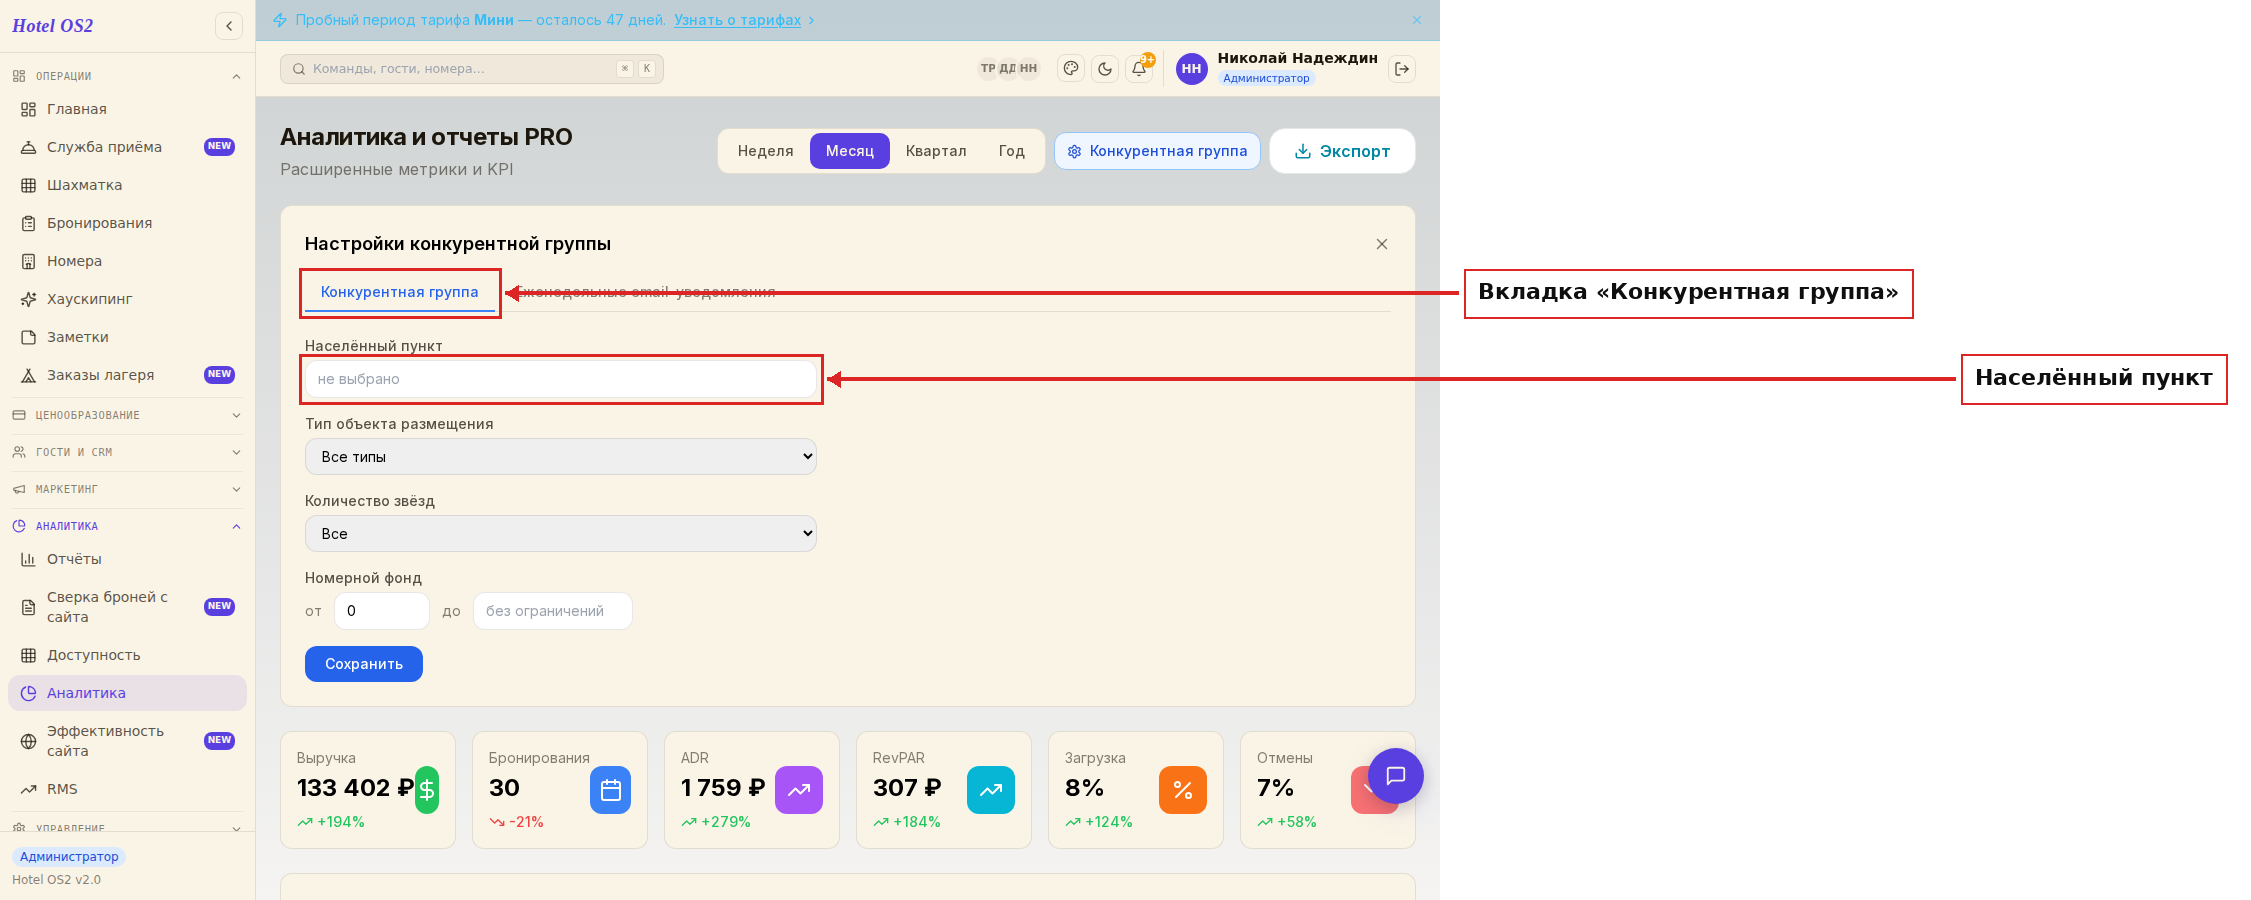
Task: Click the Hotel OS2 logo
Action: (x=53, y=26)
